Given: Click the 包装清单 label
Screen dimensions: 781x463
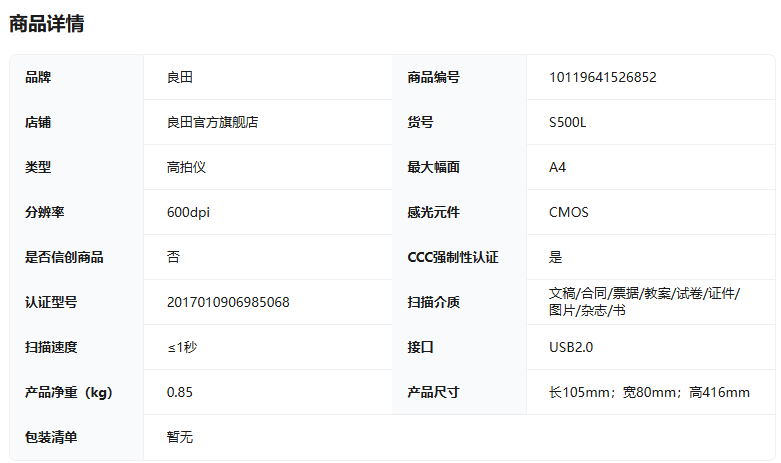Looking at the screenshot, I should point(51,437).
